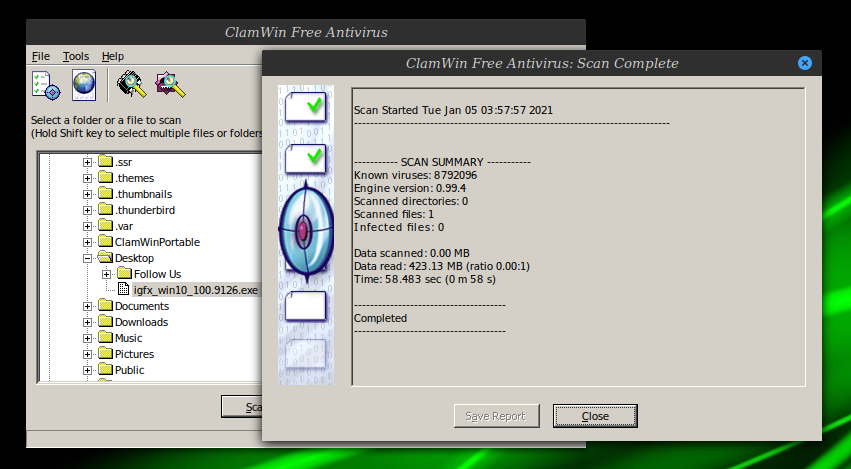Expand the Music folder node
Viewport: 851px width, 469px height.
click(x=87, y=338)
